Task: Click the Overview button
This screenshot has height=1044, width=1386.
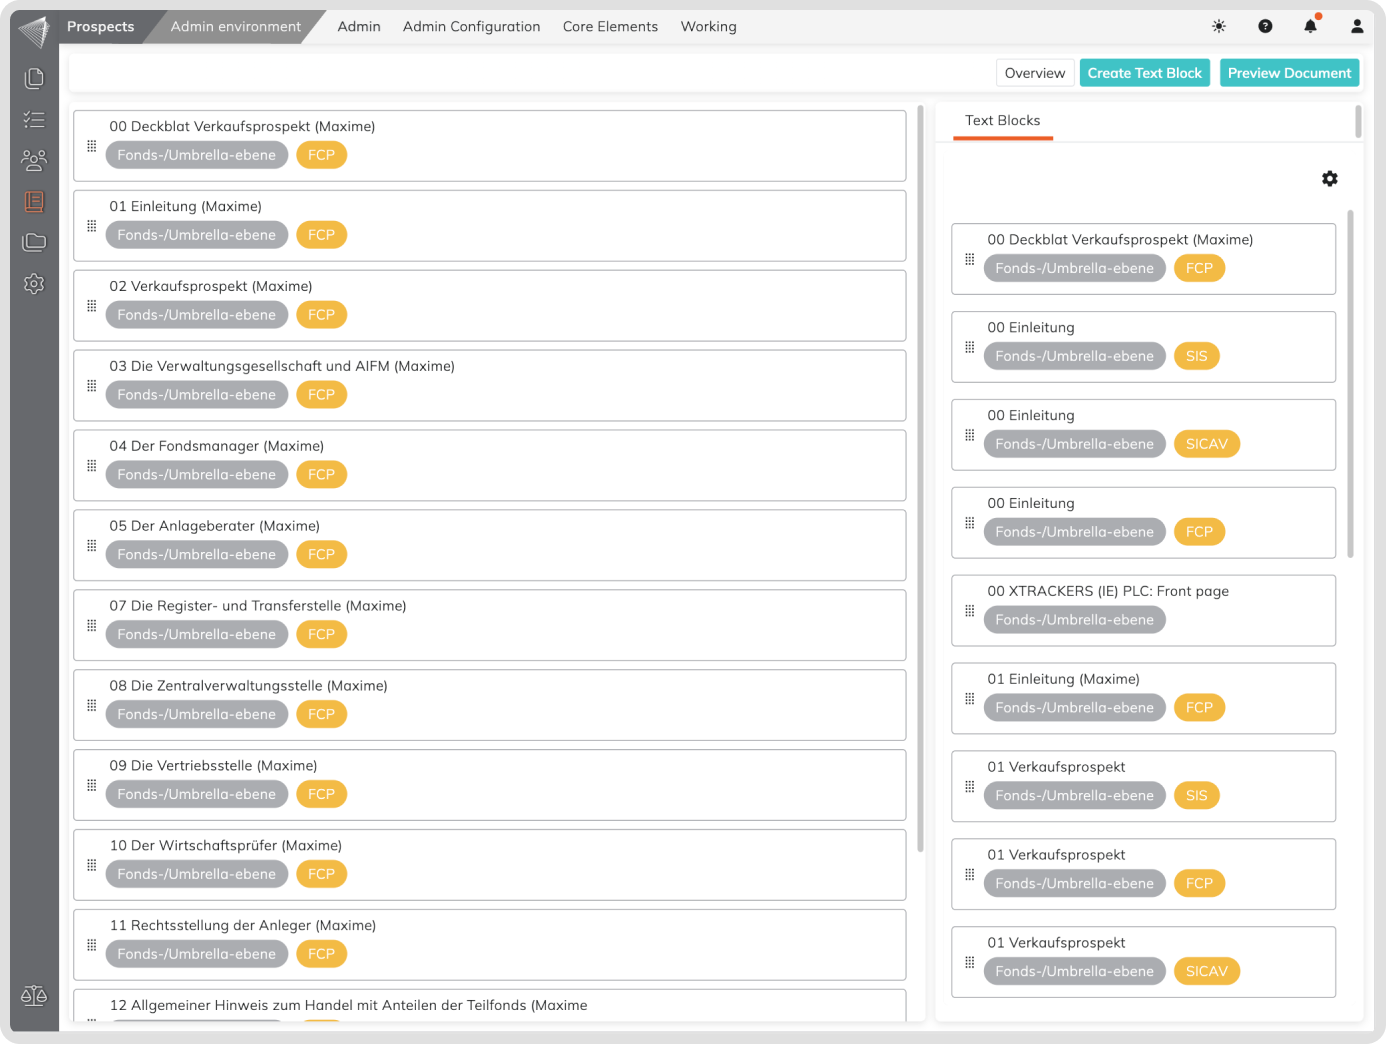Action: coord(1034,73)
